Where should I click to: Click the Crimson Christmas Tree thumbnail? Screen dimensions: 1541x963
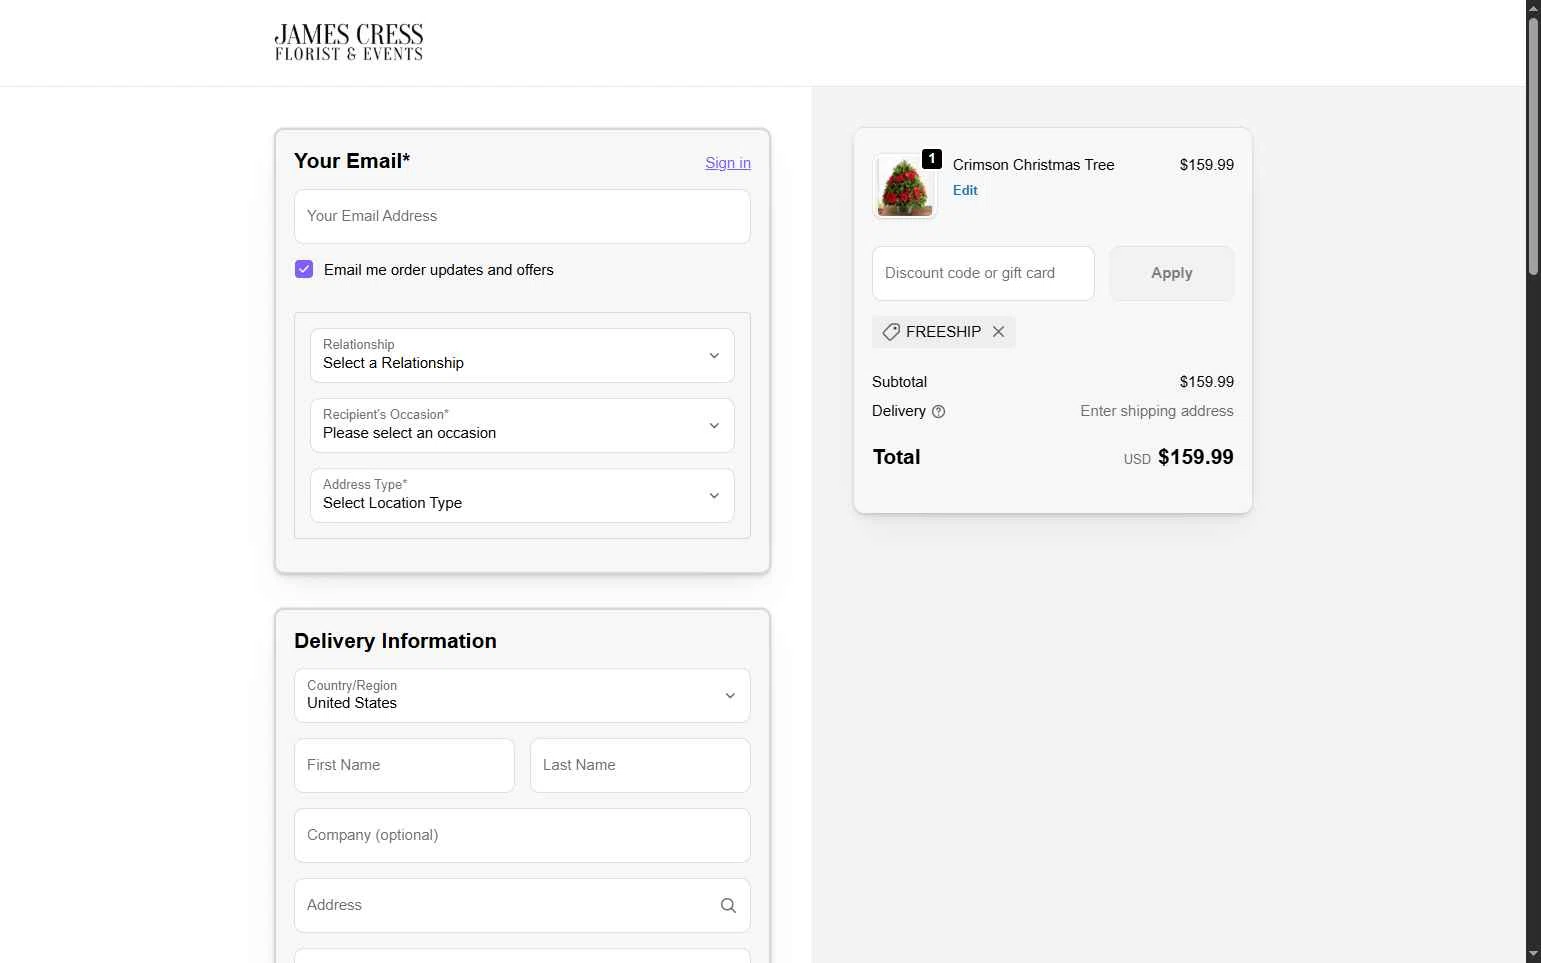pyautogui.click(x=905, y=186)
